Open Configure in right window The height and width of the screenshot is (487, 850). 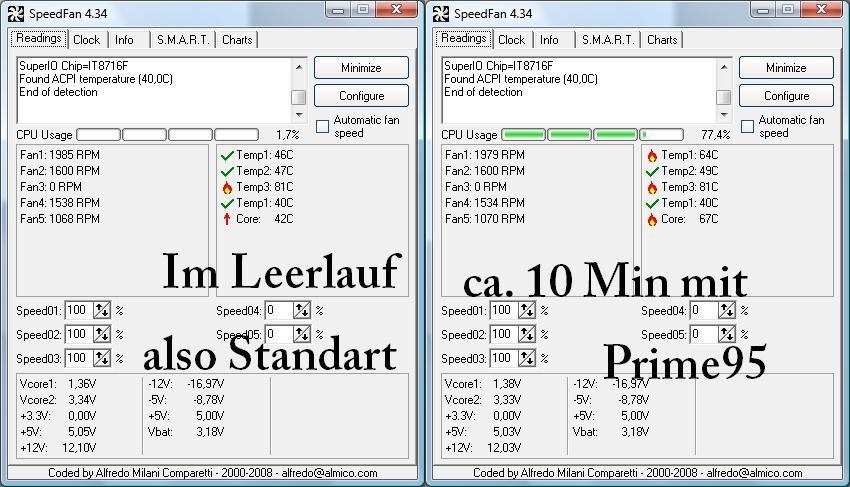pos(786,95)
